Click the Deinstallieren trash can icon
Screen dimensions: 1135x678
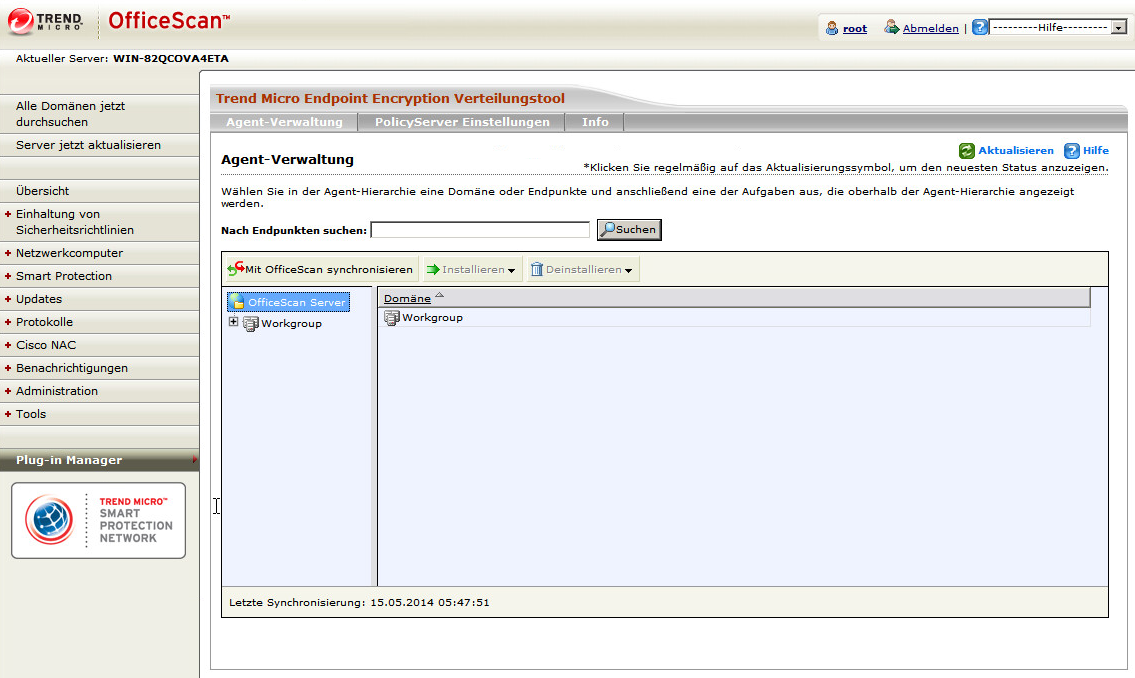(538, 269)
